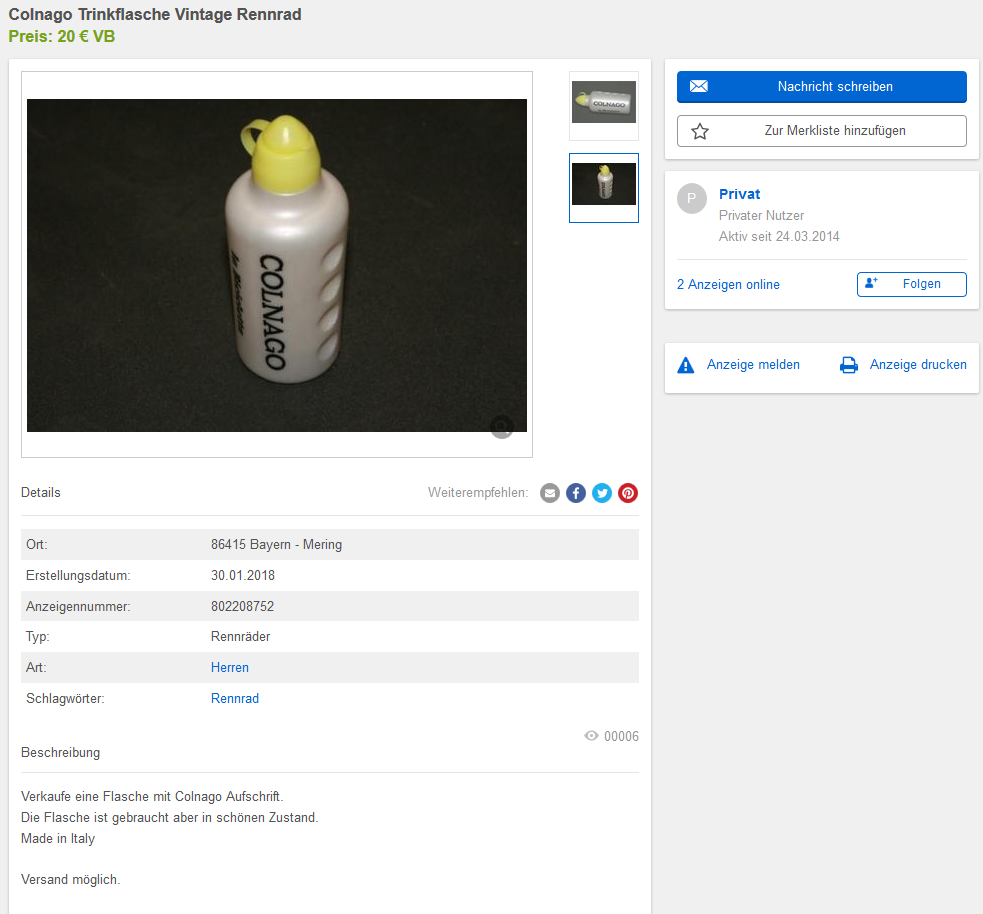Share the listing by email icon
The image size is (983, 914).
pos(550,493)
